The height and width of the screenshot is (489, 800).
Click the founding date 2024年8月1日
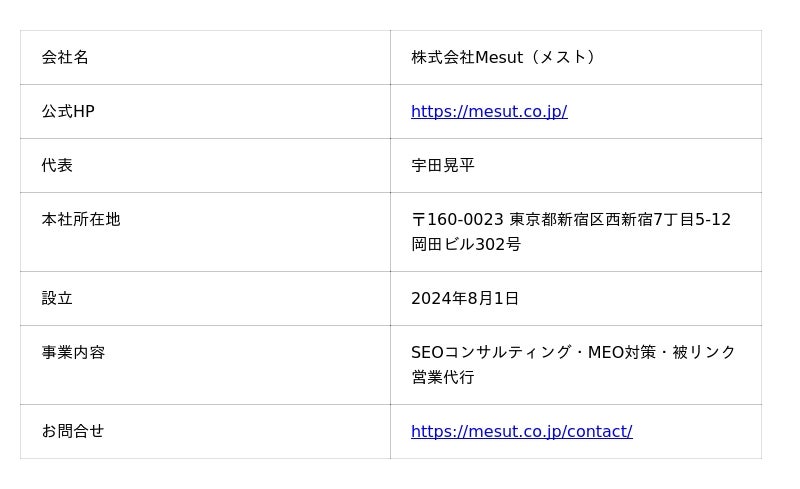pos(465,299)
